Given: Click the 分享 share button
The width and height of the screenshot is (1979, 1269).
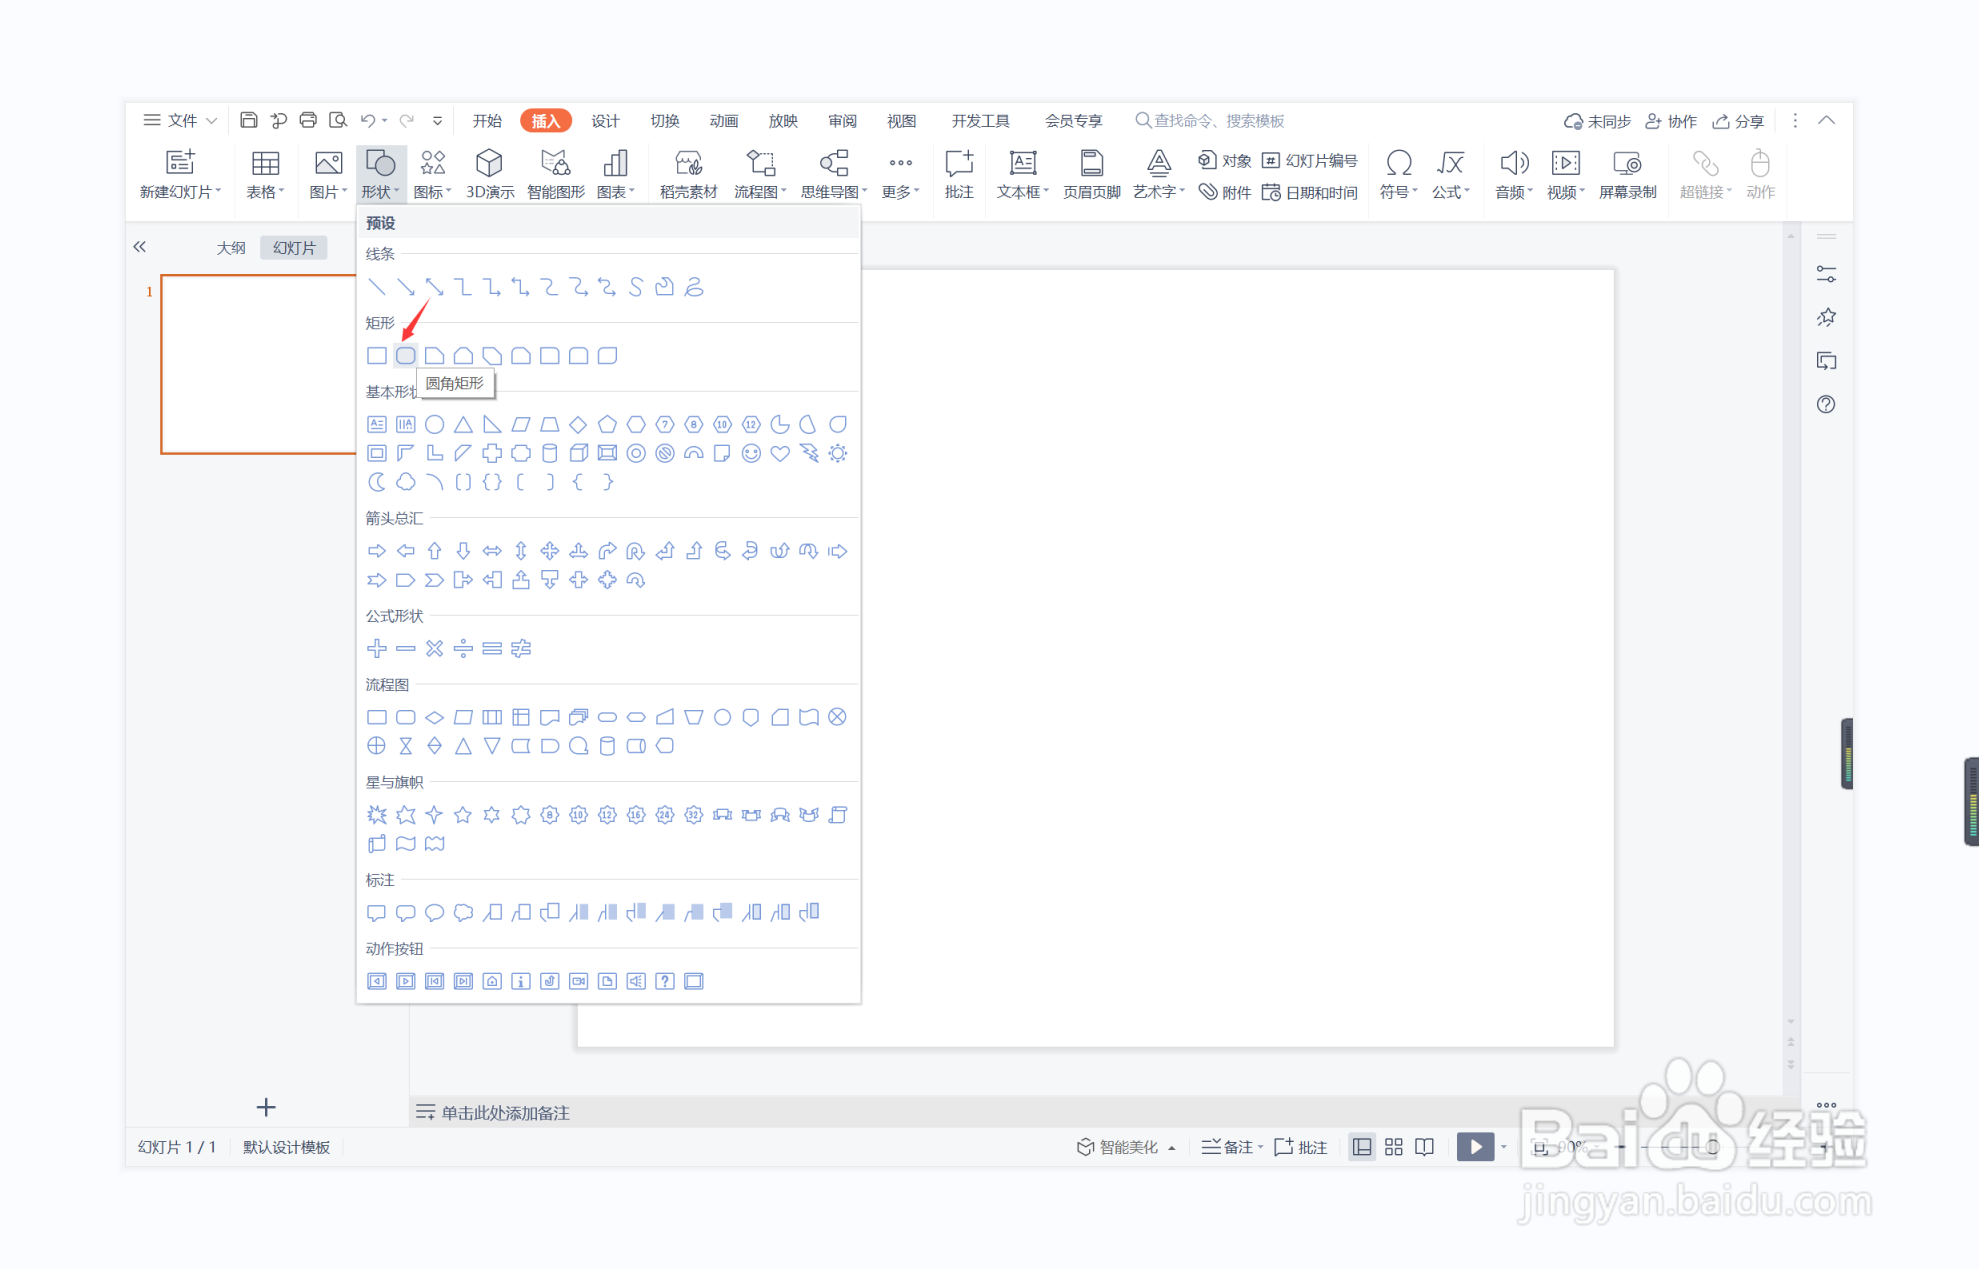Looking at the screenshot, I should [1738, 120].
